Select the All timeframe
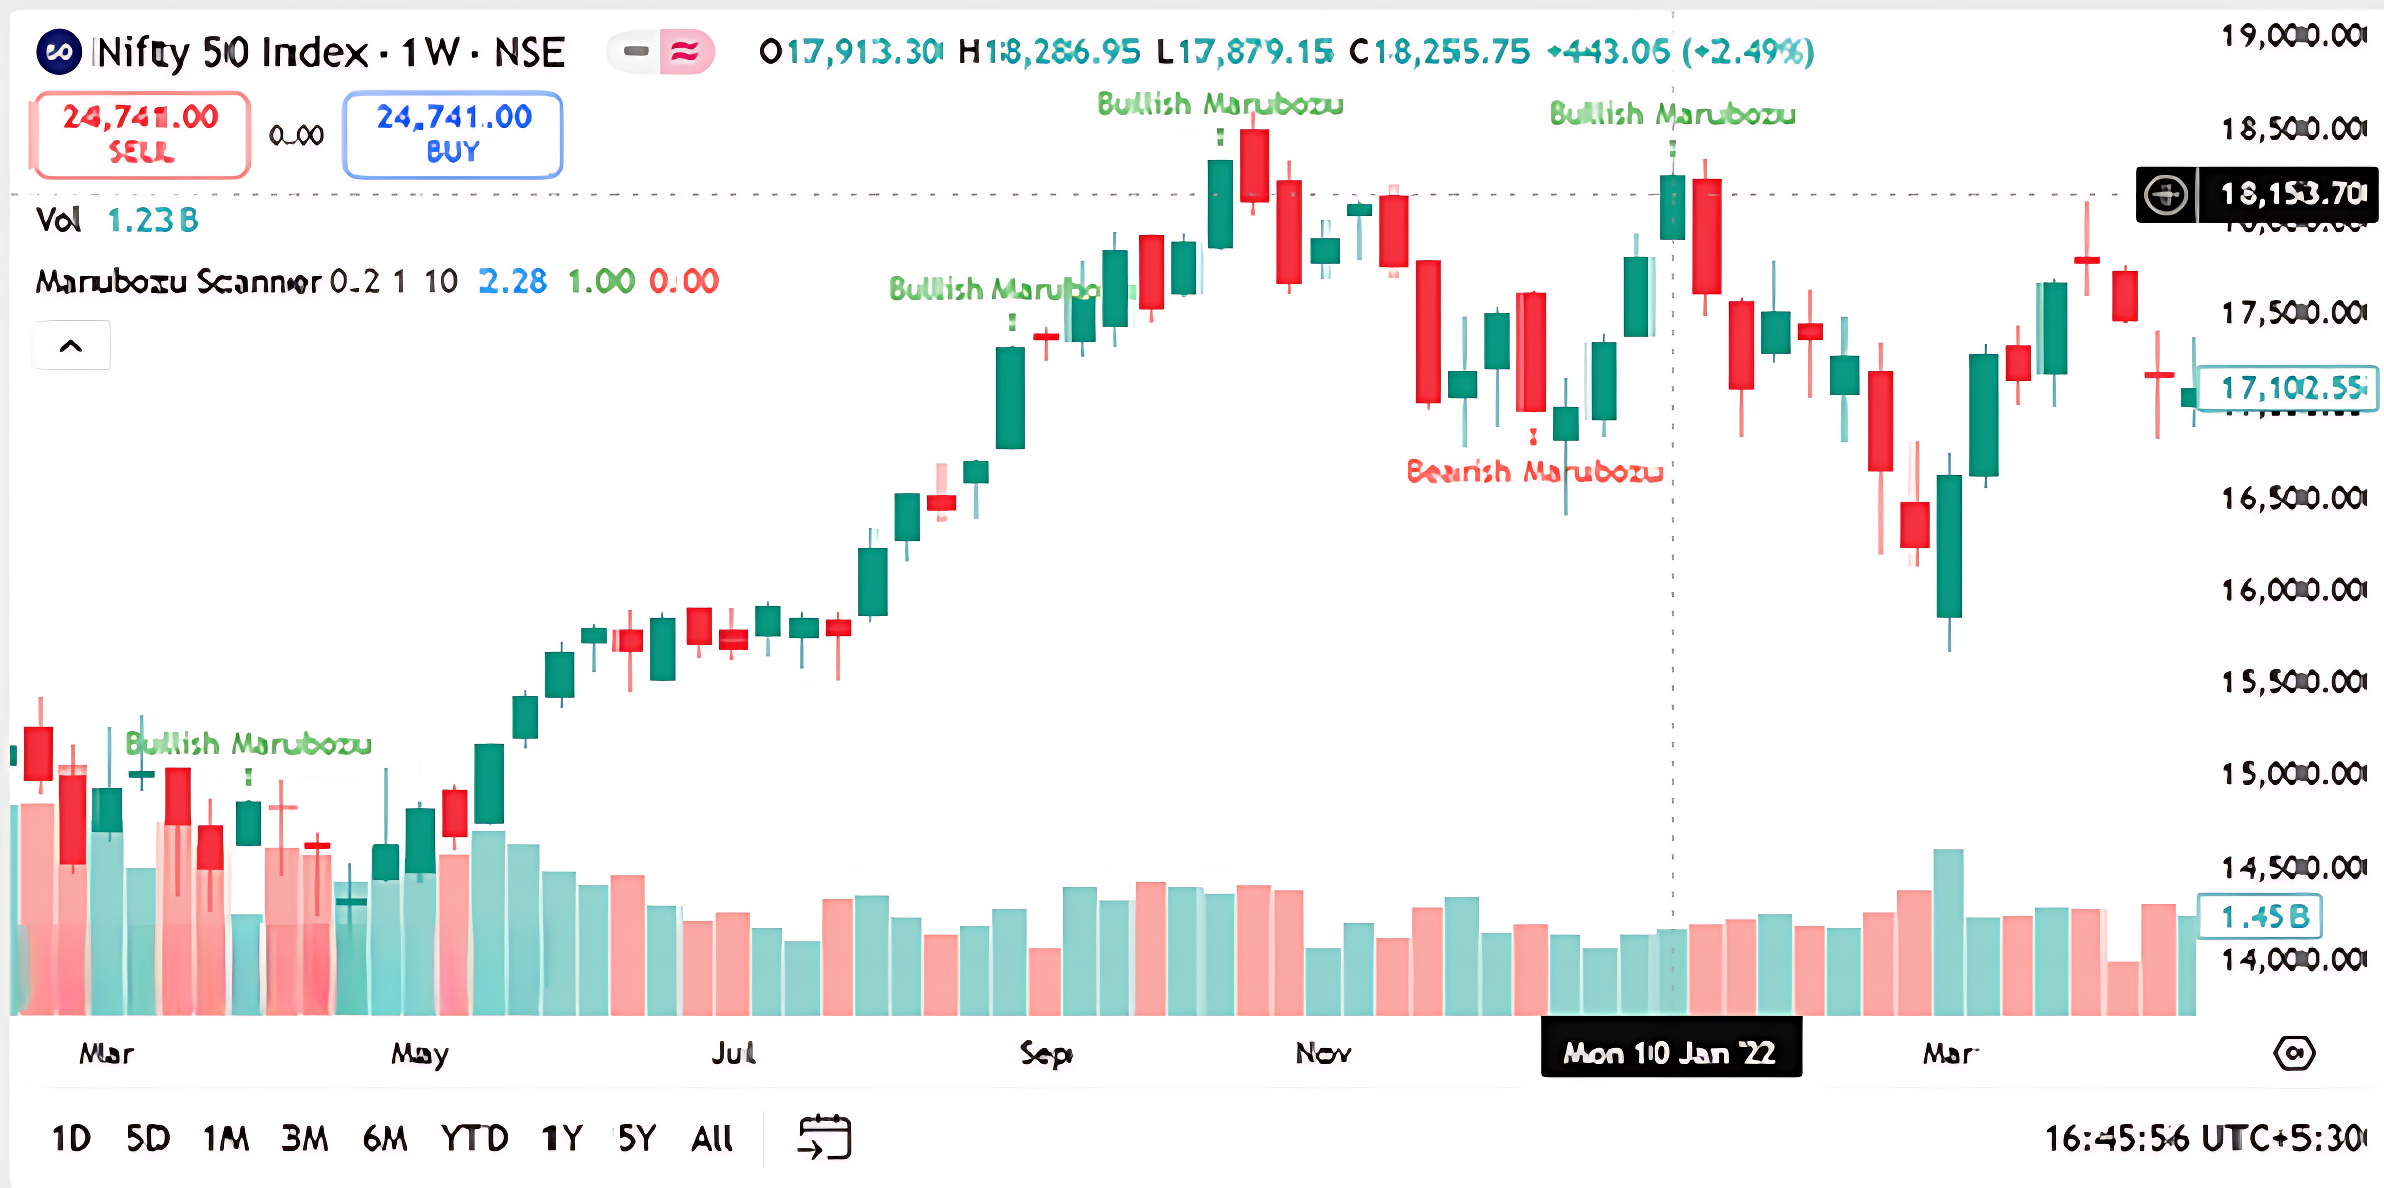The width and height of the screenshot is (2384, 1188). 712,1136
